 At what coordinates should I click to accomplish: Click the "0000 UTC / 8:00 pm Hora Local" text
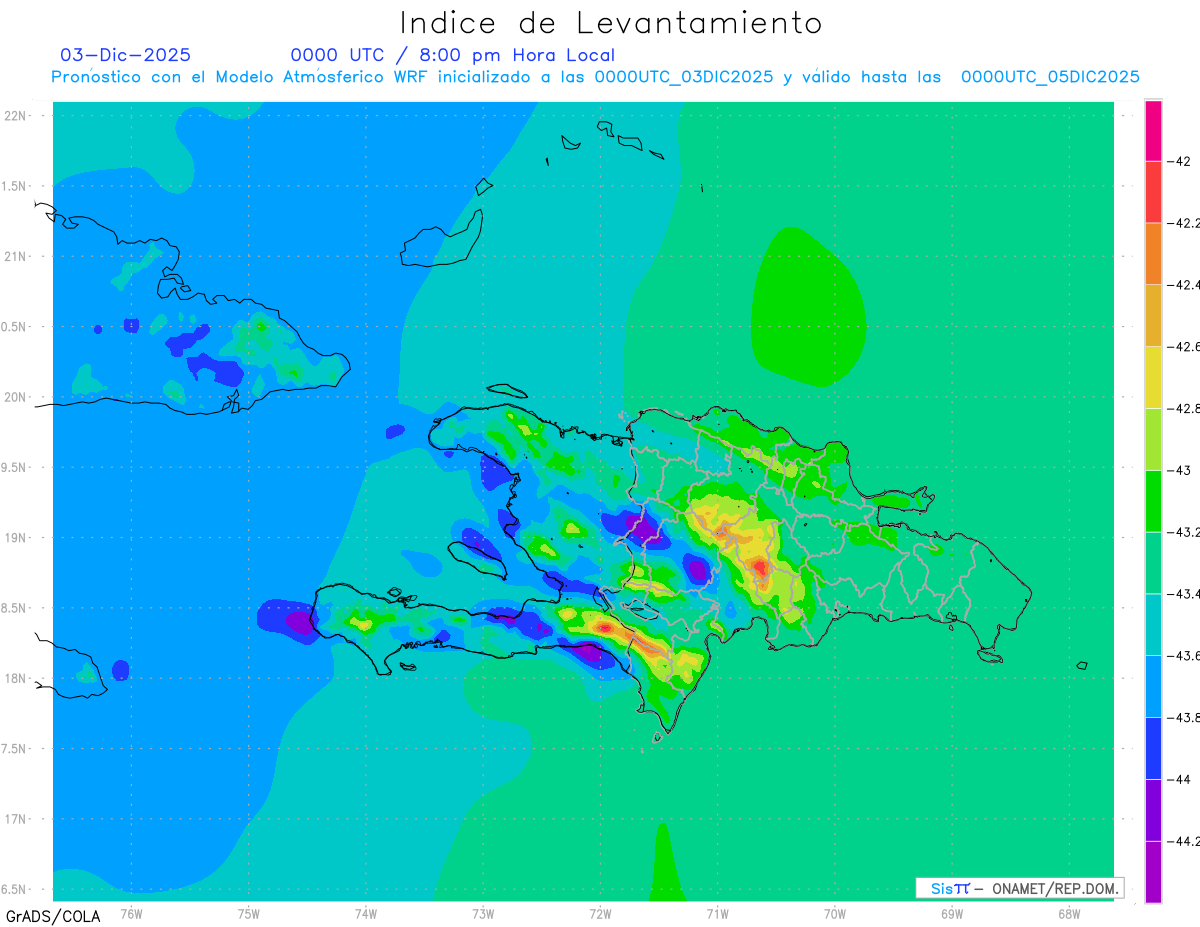pyautogui.click(x=452, y=55)
